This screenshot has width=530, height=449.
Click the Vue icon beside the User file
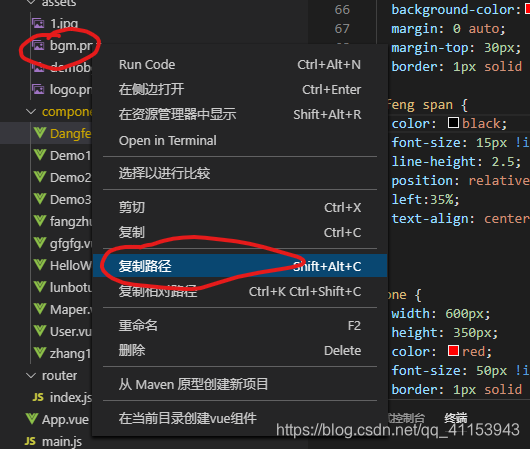click(40, 331)
